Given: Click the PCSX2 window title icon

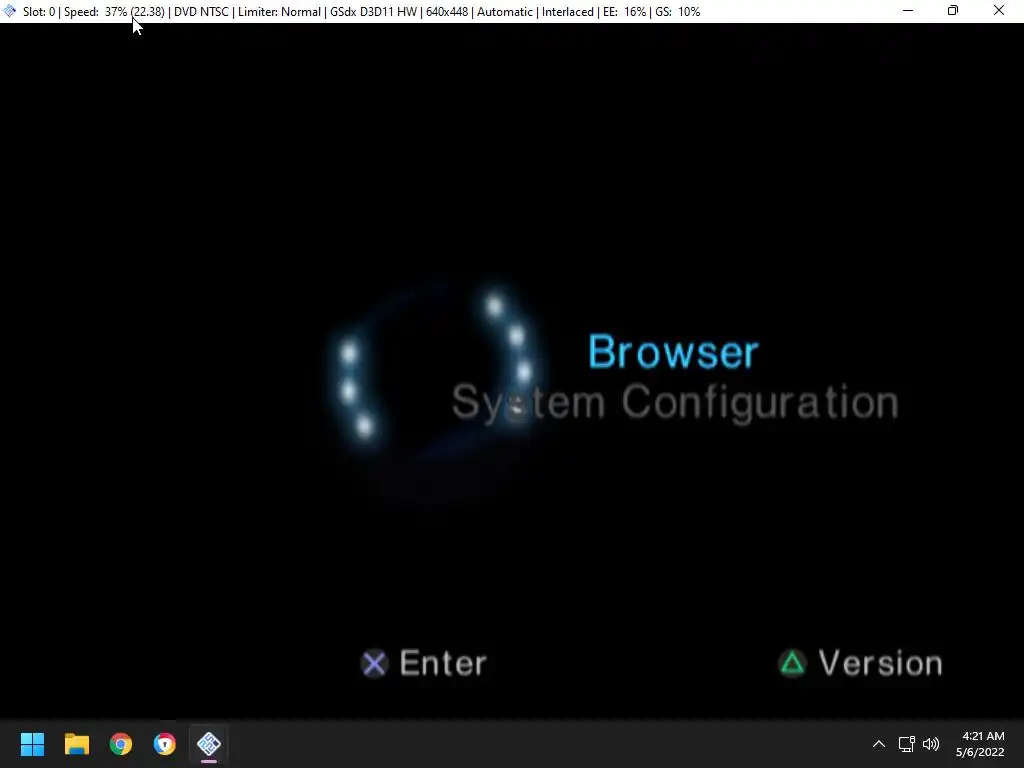Looking at the screenshot, I should pyautogui.click(x=10, y=11).
